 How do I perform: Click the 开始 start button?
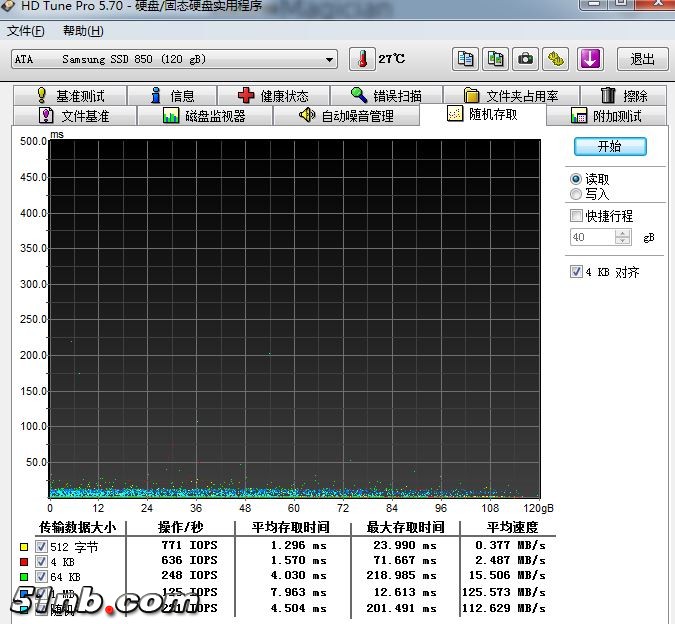(609, 146)
